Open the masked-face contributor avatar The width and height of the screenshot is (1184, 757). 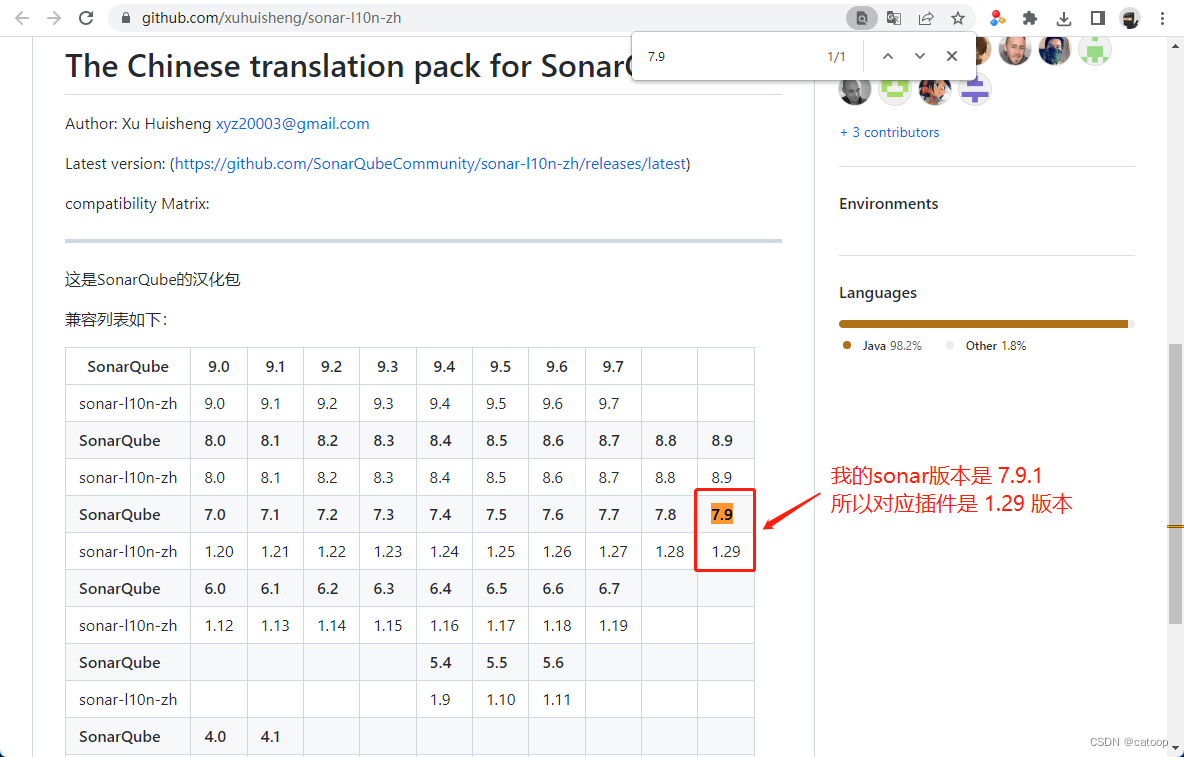pos(1054,51)
